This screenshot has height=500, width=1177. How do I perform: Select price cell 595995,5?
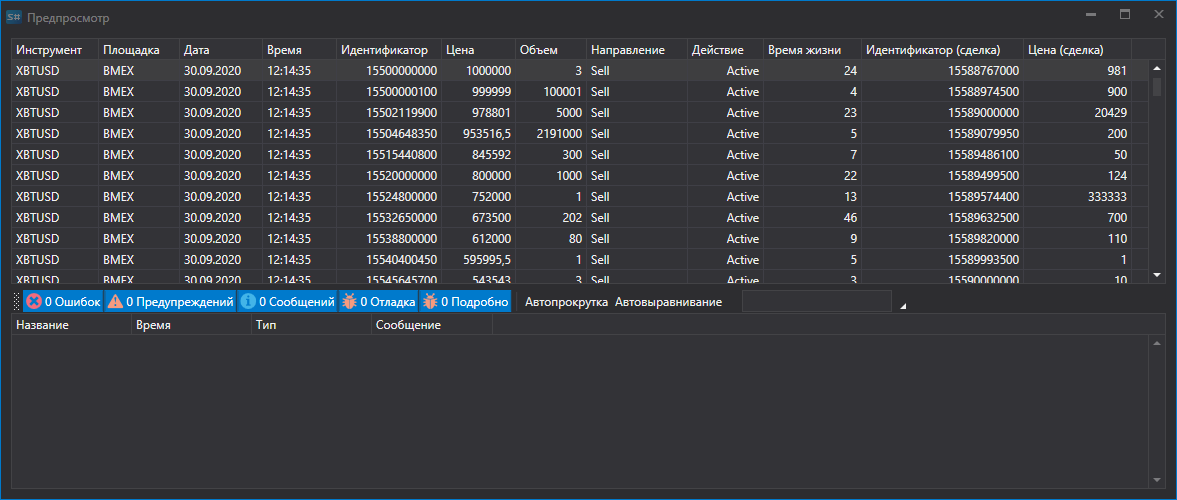[x=479, y=260]
